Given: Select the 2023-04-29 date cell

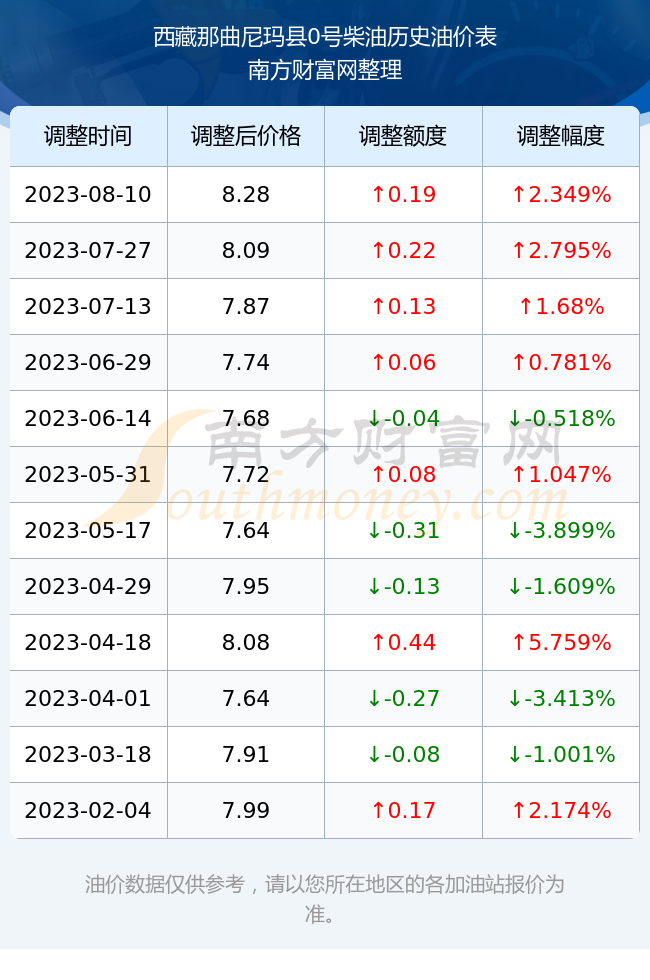Looking at the screenshot, I should pyautogui.click(x=88, y=586).
